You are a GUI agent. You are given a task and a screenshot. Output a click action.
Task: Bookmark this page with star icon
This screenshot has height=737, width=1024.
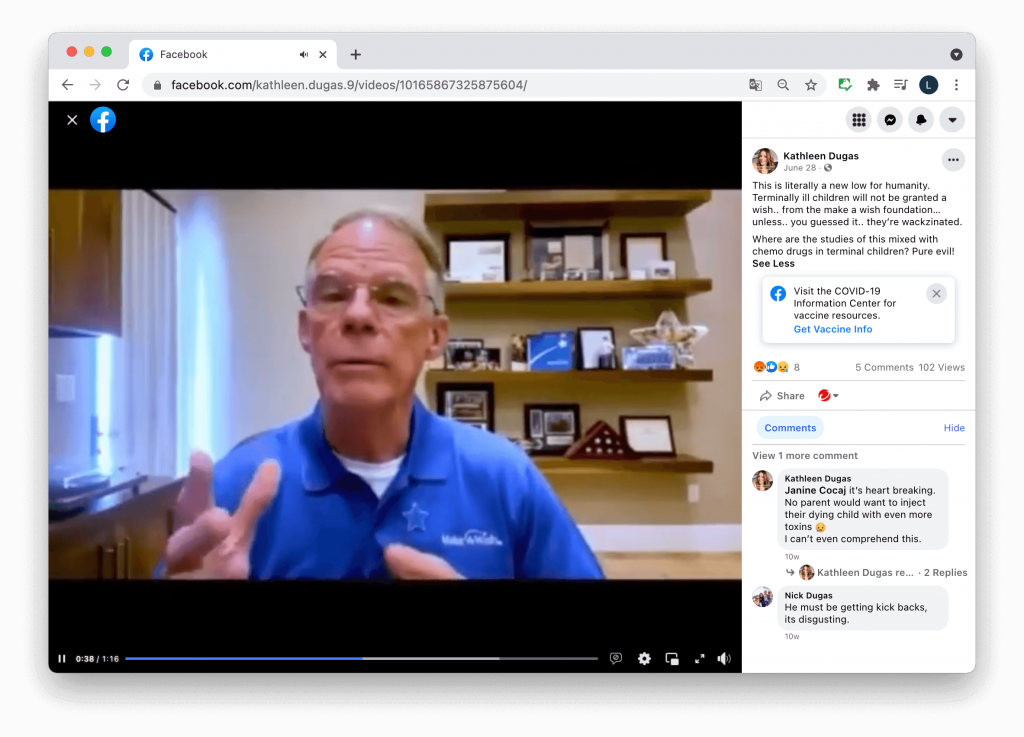coord(811,85)
